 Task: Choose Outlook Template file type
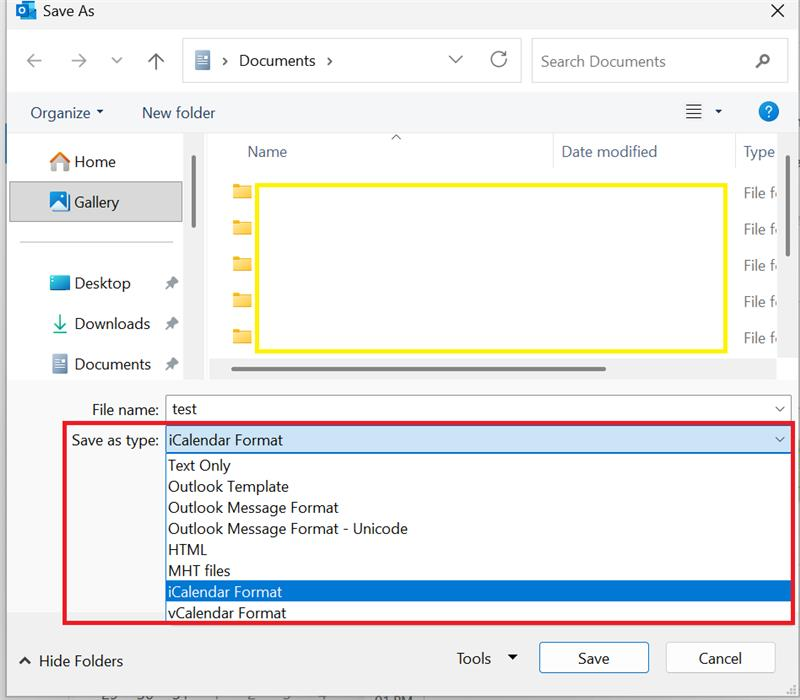coord(478,486)
